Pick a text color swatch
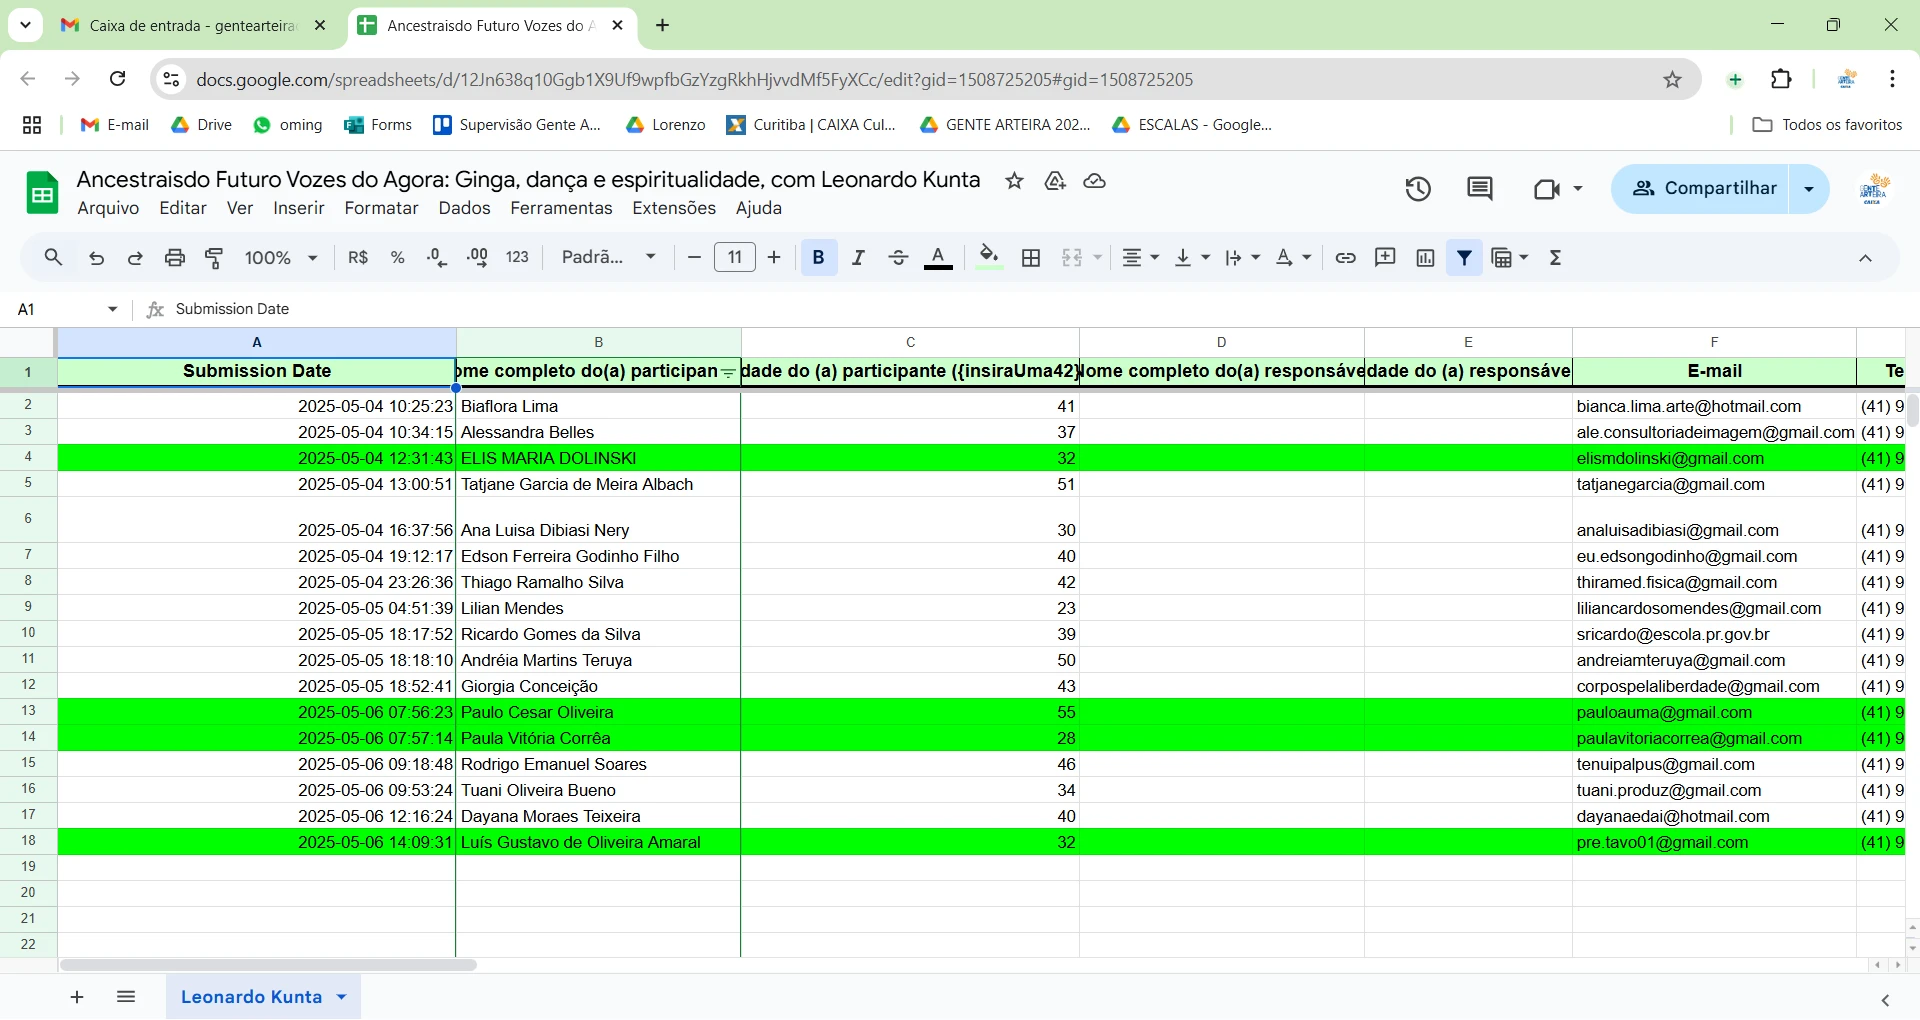Image resolution: width=1920 pixels, height=1020 pixels. click(x=937, y=257)
